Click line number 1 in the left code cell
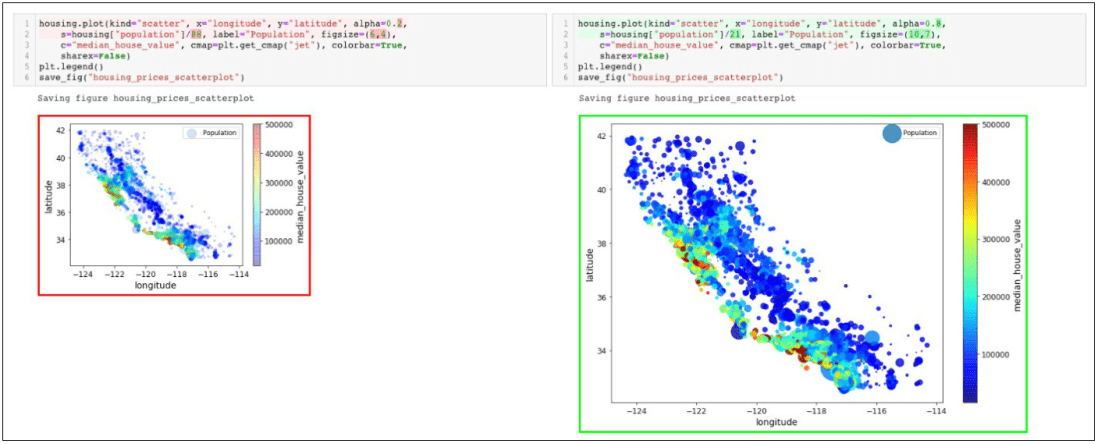The height and width of the screenshot is (444, 1098). pyautogui.click(x=28, y=22)
